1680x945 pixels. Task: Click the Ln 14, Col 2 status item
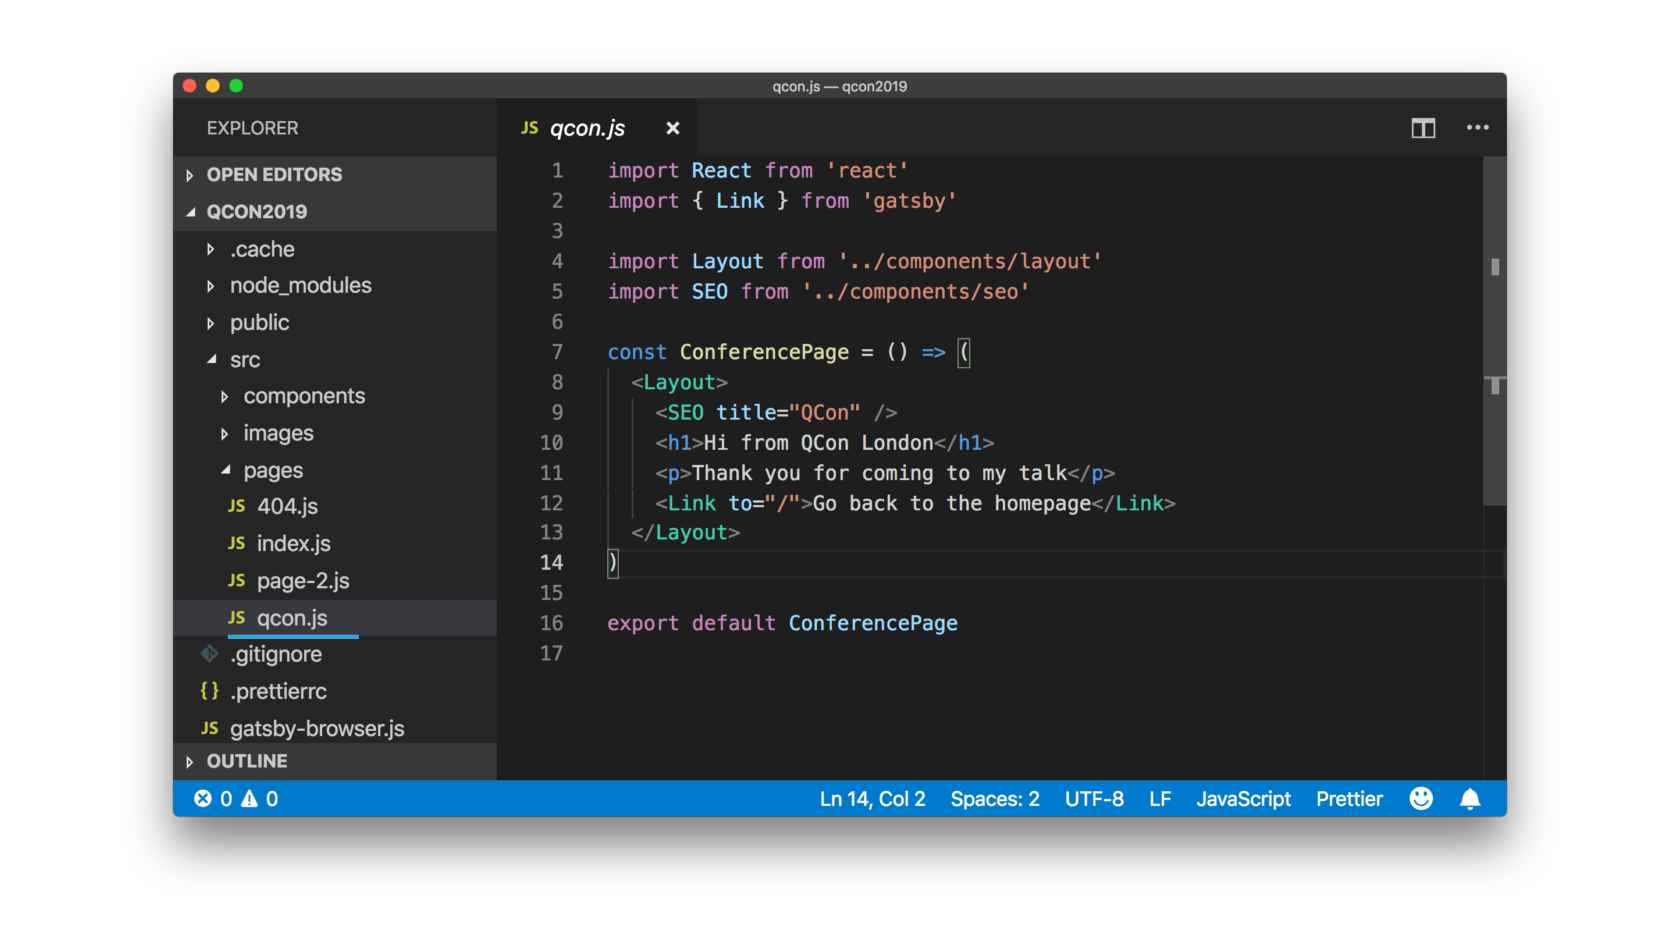pyautogui.click(x=872, y=798)
